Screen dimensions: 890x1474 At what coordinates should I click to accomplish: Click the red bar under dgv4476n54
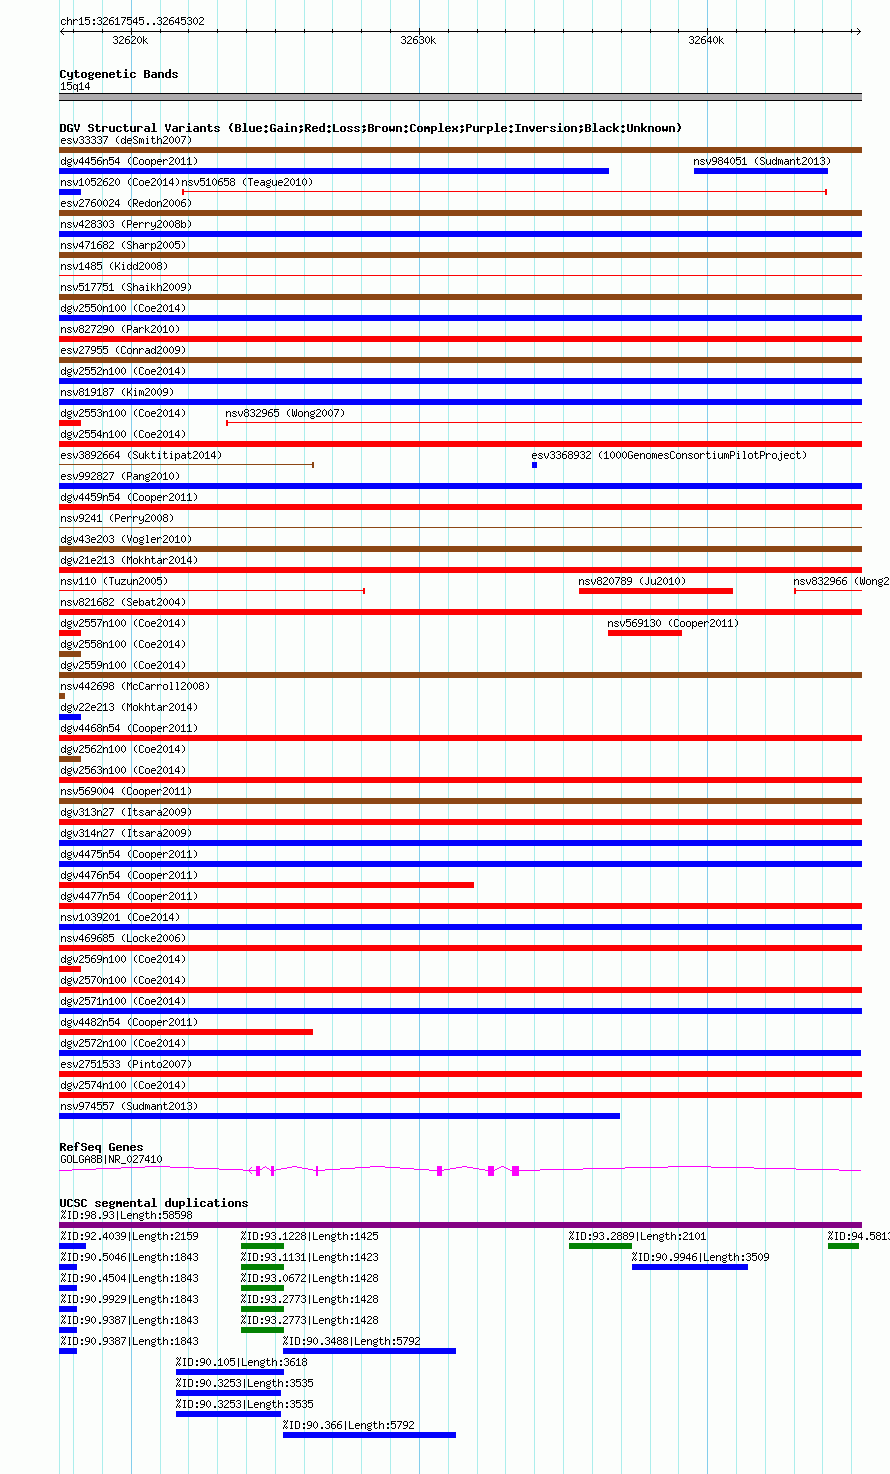[x=267, y=885]
